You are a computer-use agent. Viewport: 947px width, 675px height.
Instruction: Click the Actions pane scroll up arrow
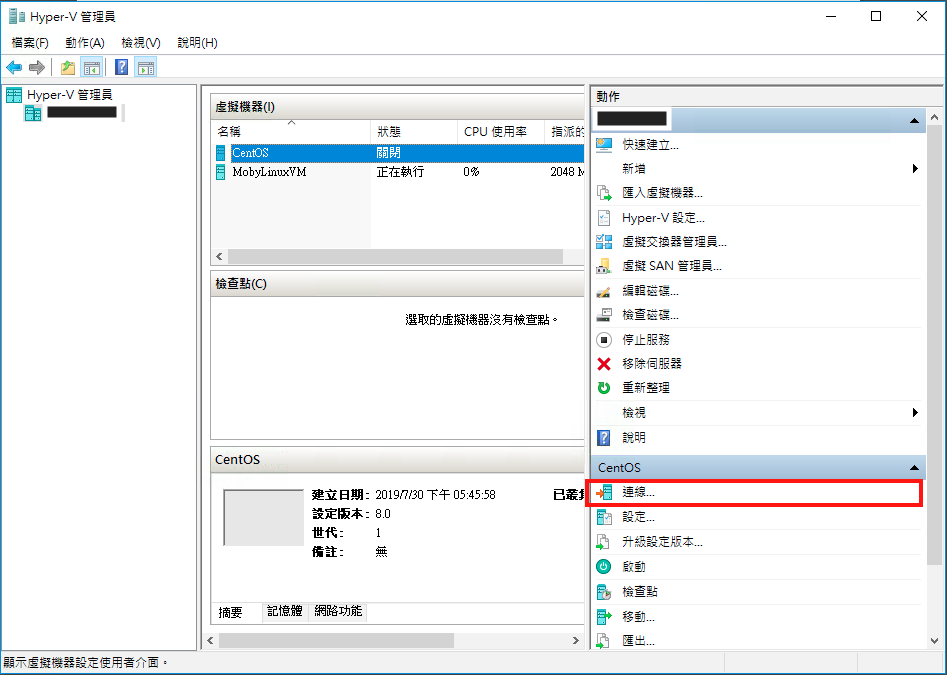point(934,117)
